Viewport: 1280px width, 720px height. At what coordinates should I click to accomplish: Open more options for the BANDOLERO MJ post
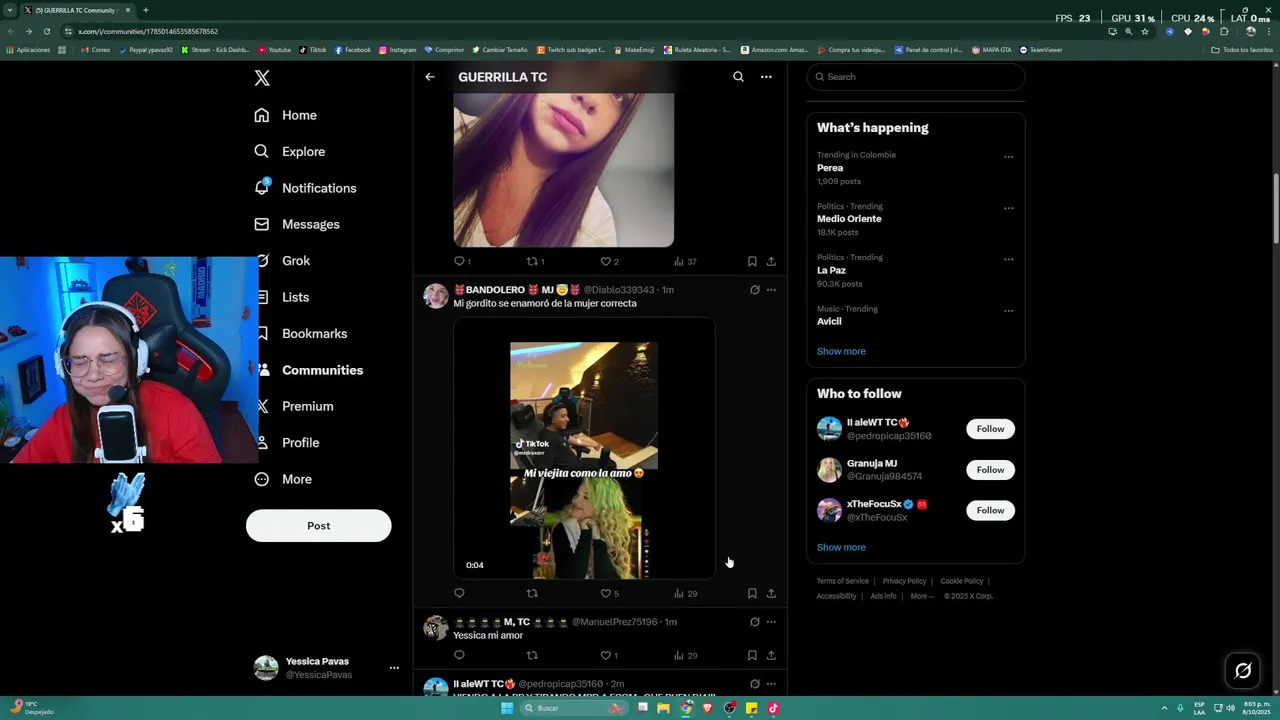[x=771, y=290]
